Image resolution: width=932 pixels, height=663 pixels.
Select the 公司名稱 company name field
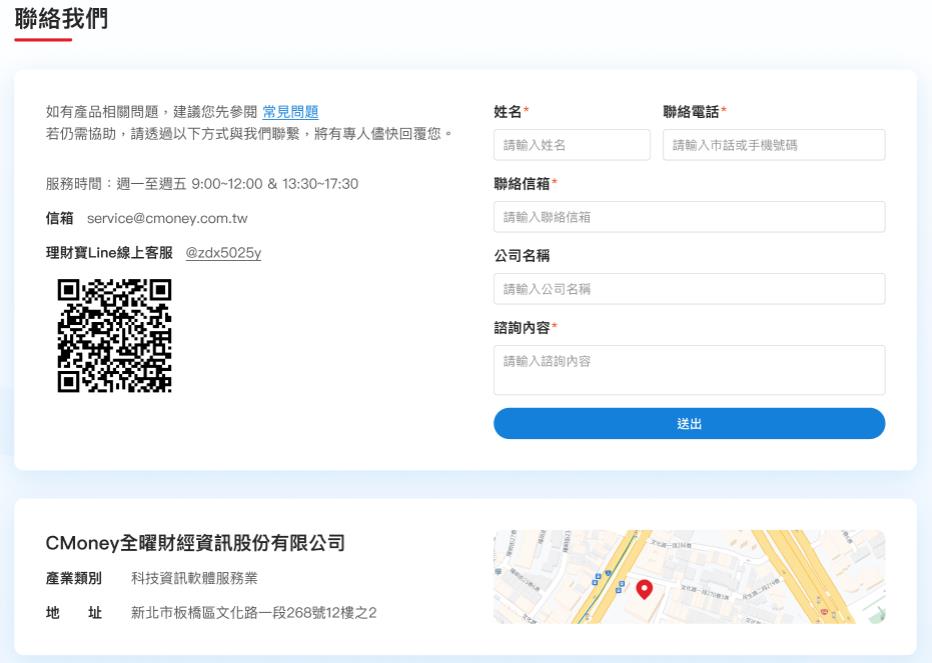pos(689,288)
